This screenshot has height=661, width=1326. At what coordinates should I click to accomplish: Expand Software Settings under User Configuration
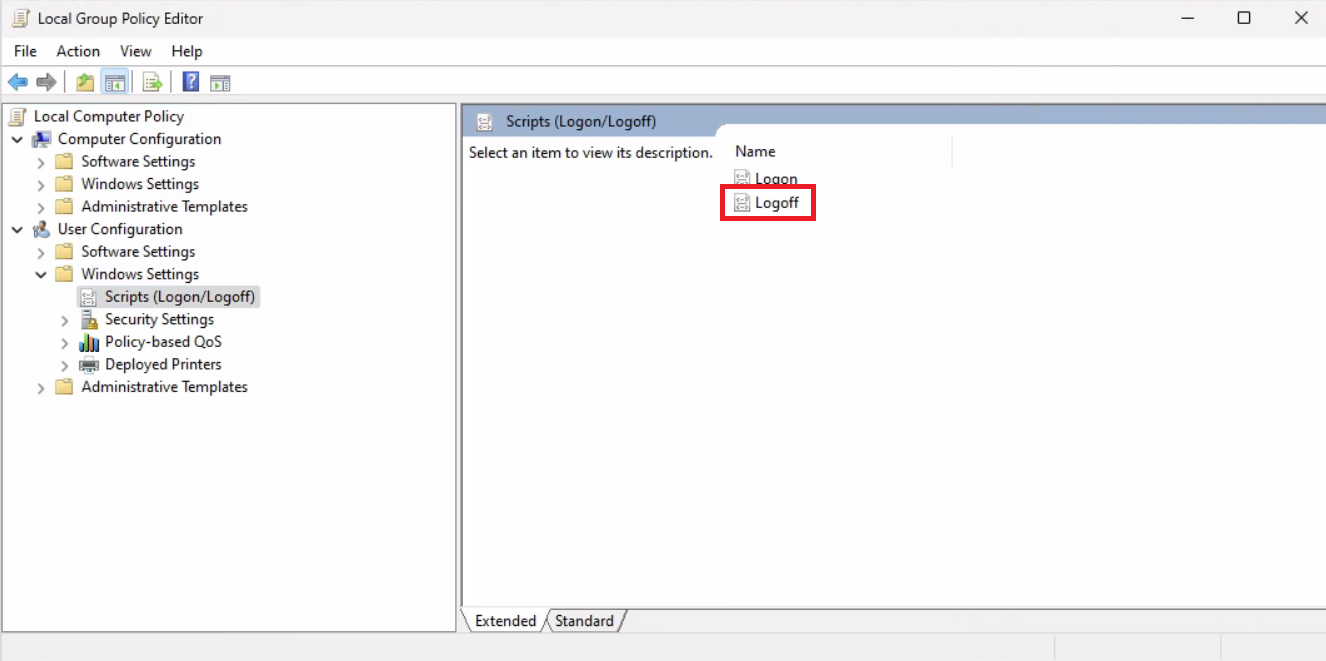(41, 252)
